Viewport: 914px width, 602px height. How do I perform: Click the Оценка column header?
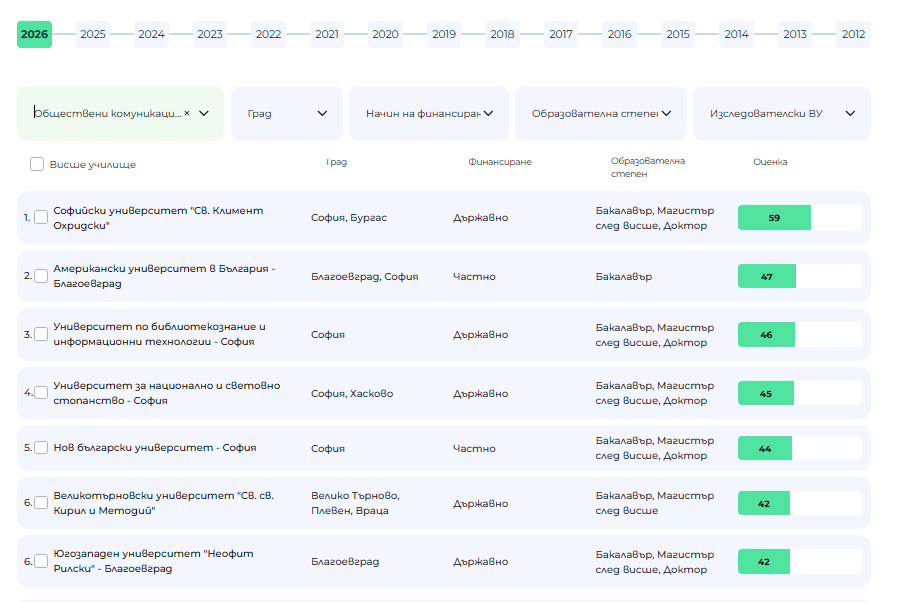(770, 162)
